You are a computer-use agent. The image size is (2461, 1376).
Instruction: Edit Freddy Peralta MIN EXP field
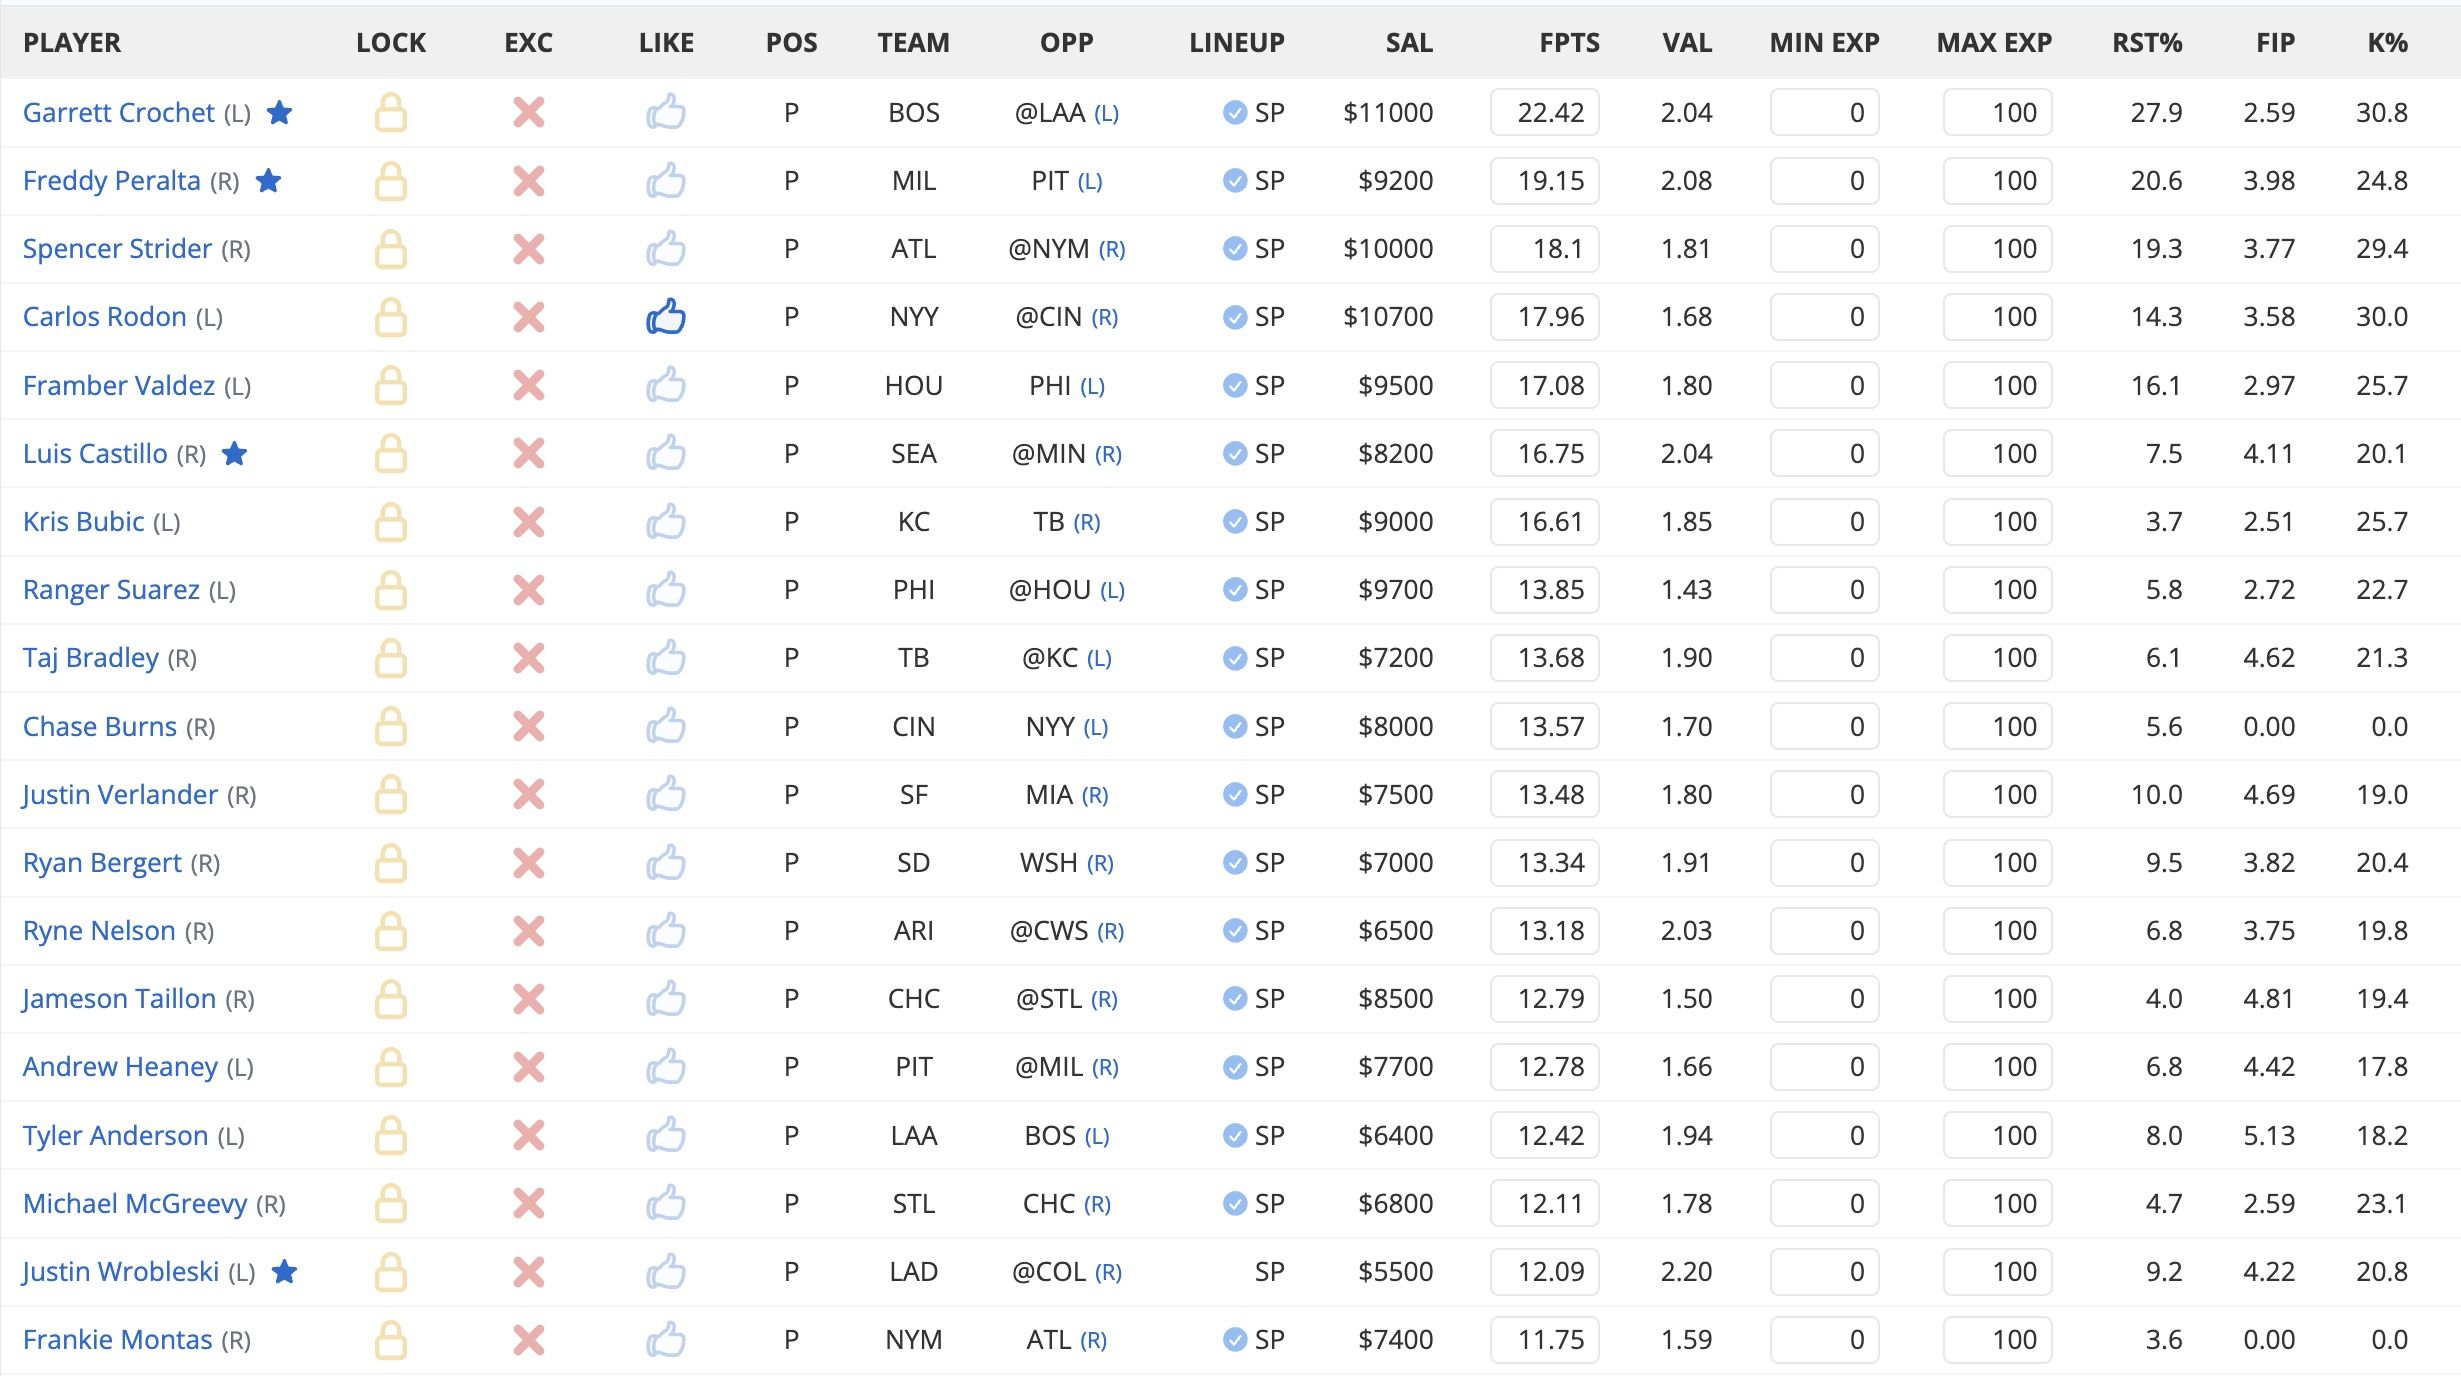[1824, 181]
